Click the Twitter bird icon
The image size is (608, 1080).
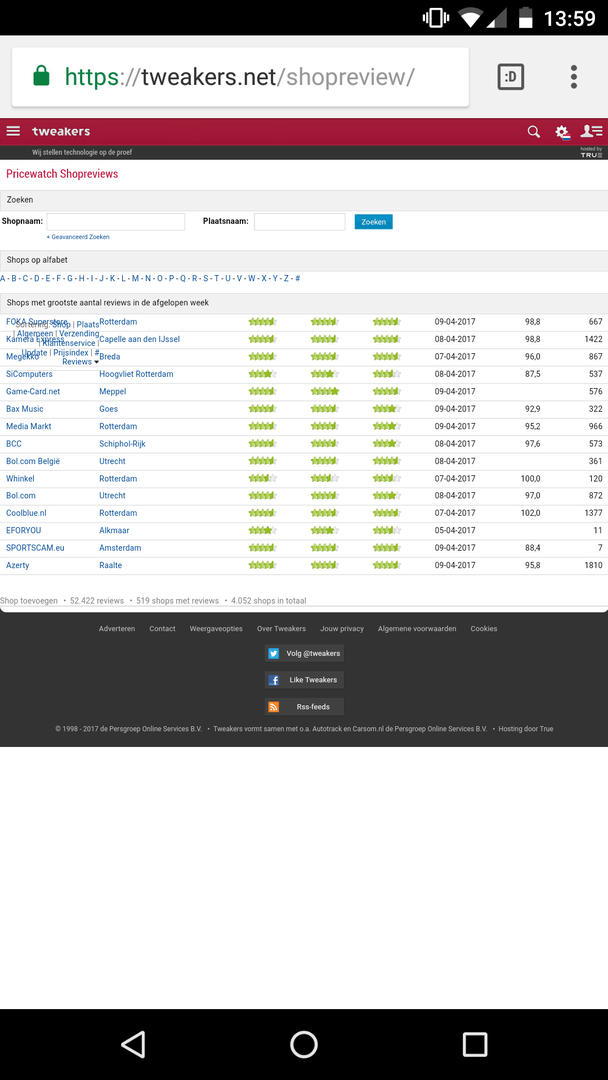pyautogui.click(x=273, y=654)
